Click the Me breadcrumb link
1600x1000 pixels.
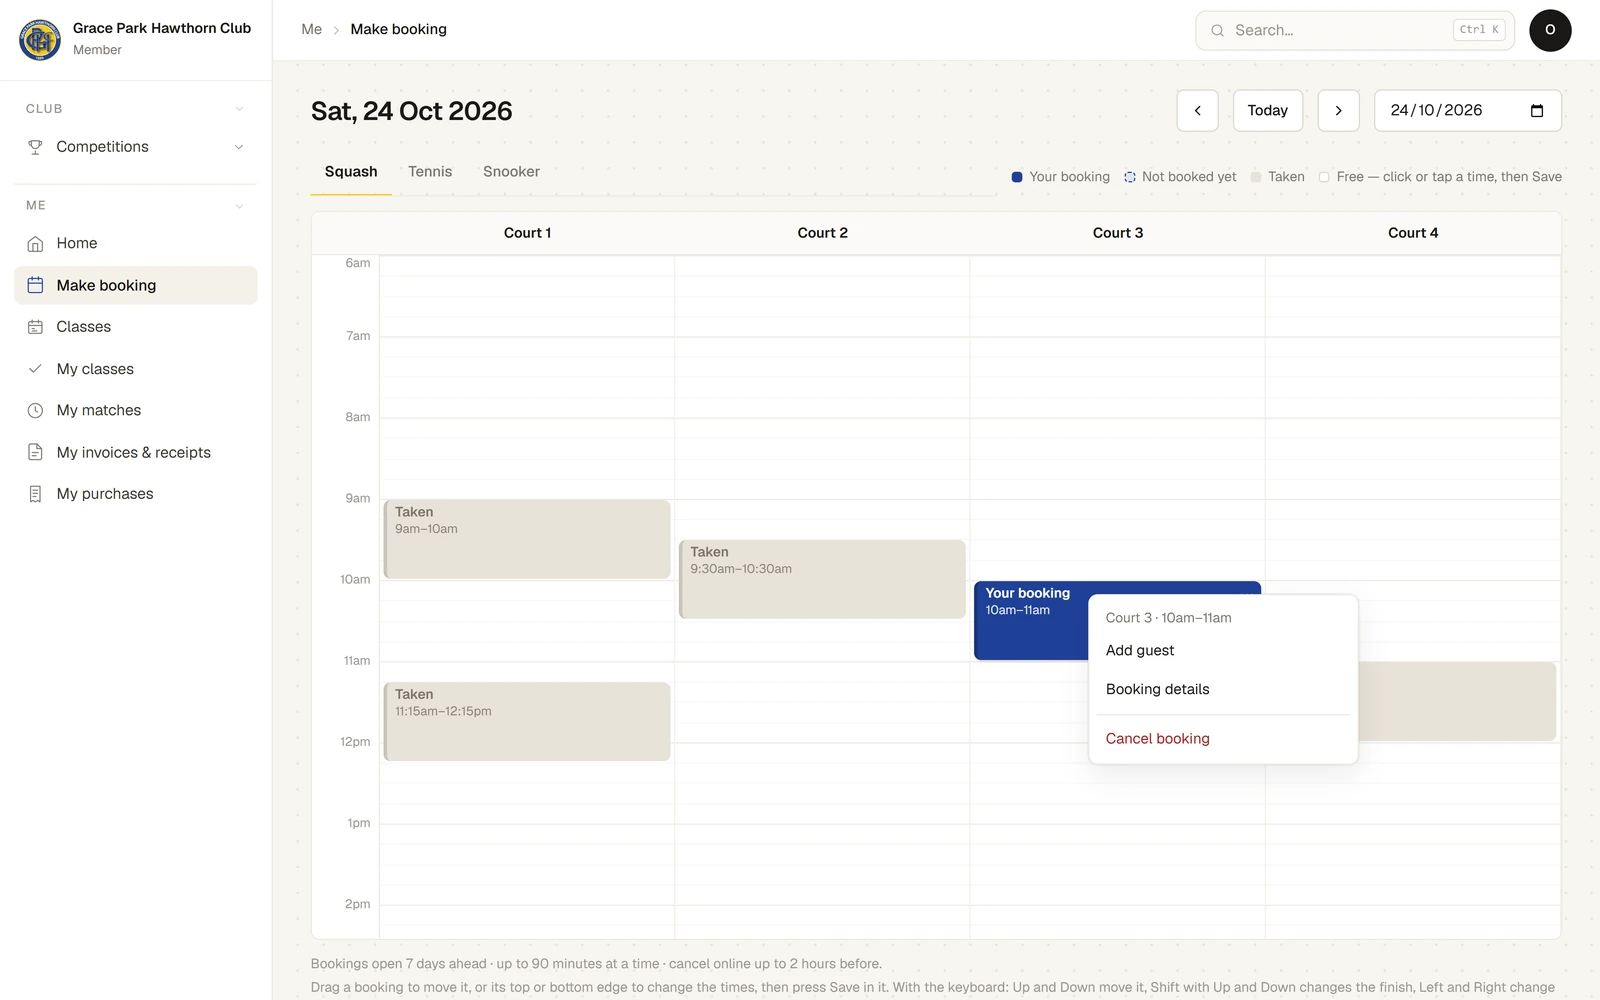point(312,30)
